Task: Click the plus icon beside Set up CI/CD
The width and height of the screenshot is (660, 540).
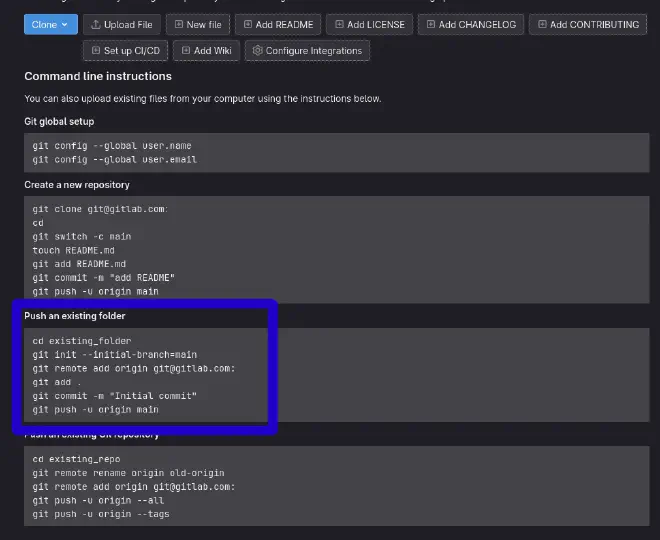Action: pyautogui.click(x=96, y=51)
